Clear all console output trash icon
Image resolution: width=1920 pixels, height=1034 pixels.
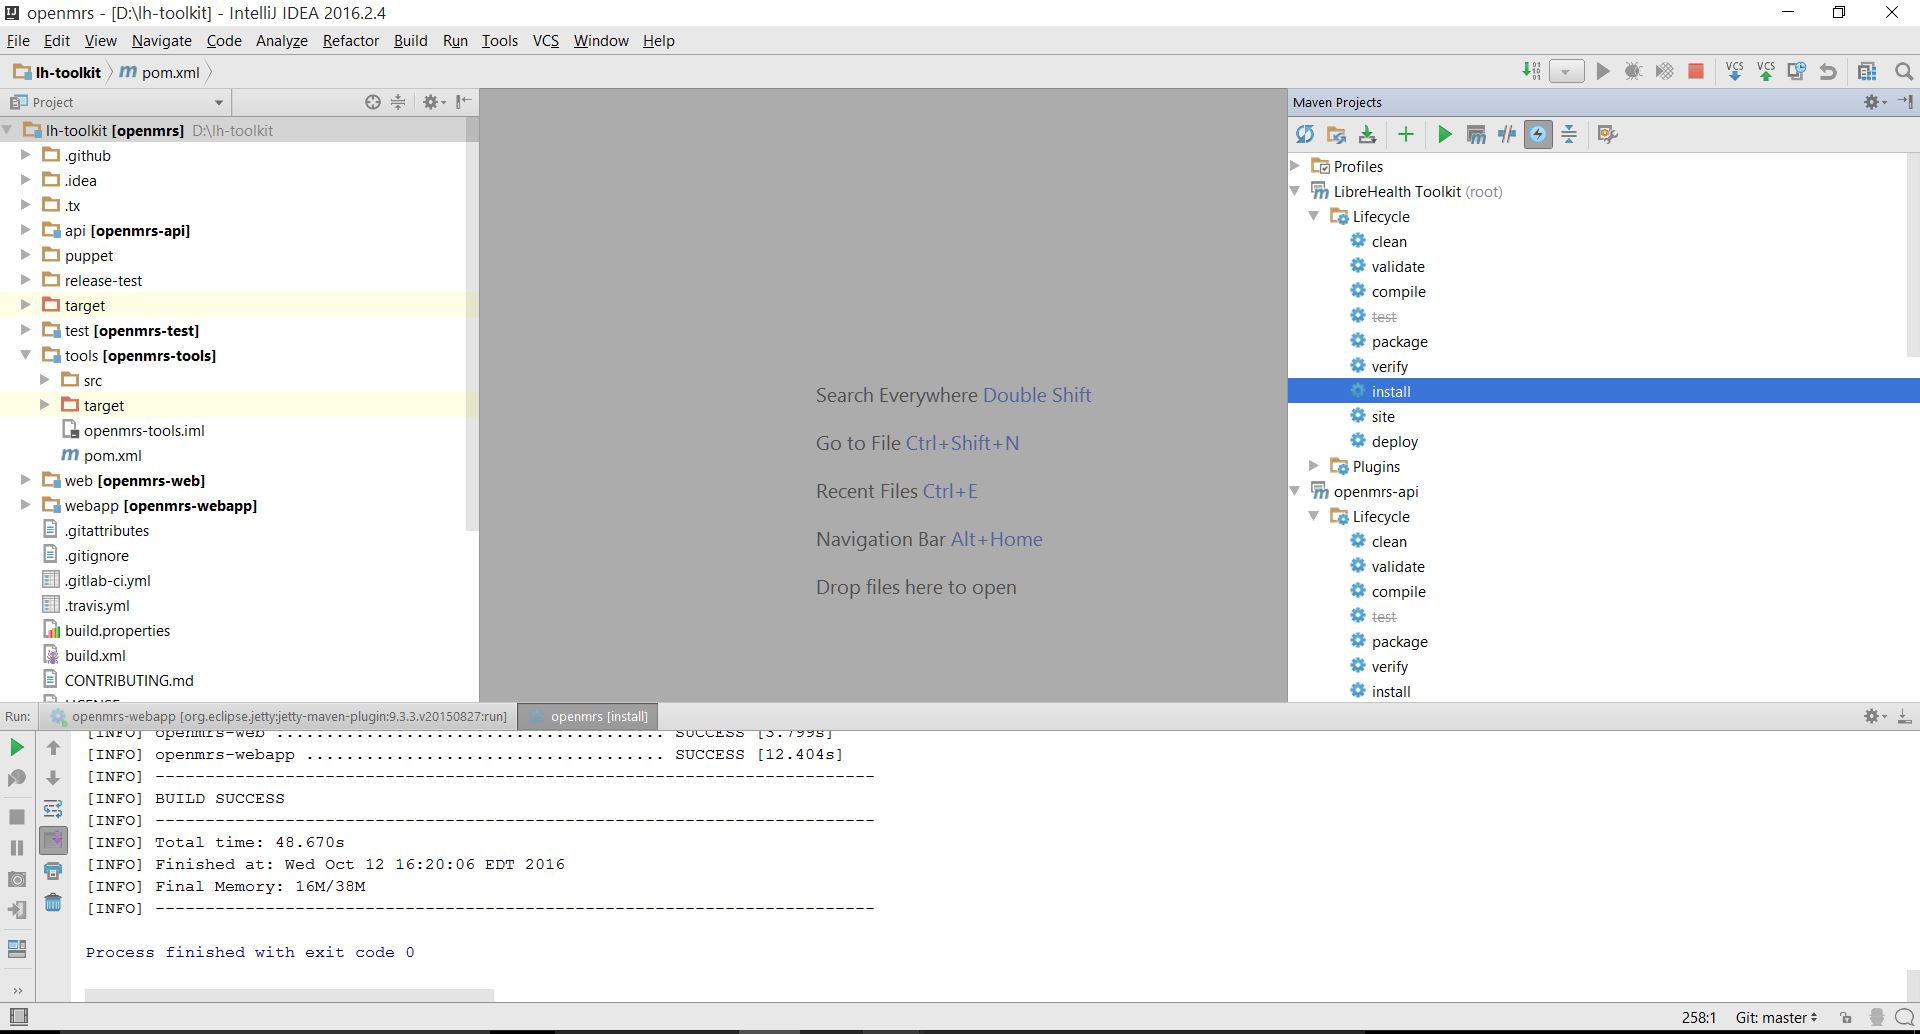click(53, 903)
